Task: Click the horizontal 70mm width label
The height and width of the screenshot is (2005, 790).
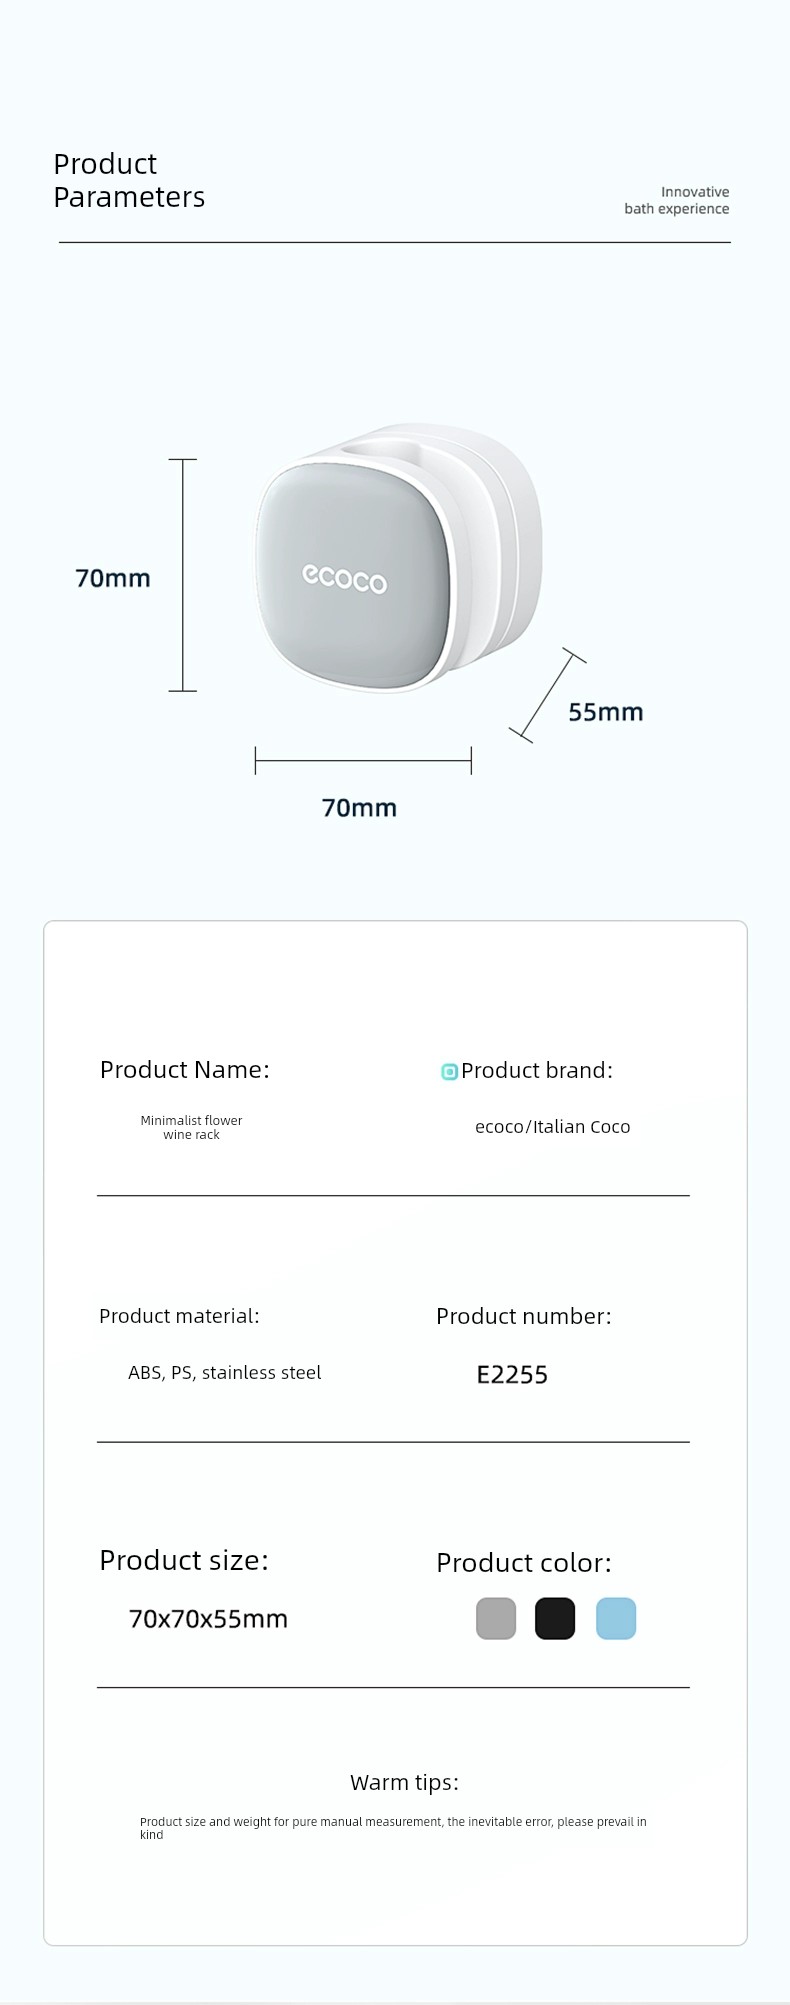Action: coord(359,808)
